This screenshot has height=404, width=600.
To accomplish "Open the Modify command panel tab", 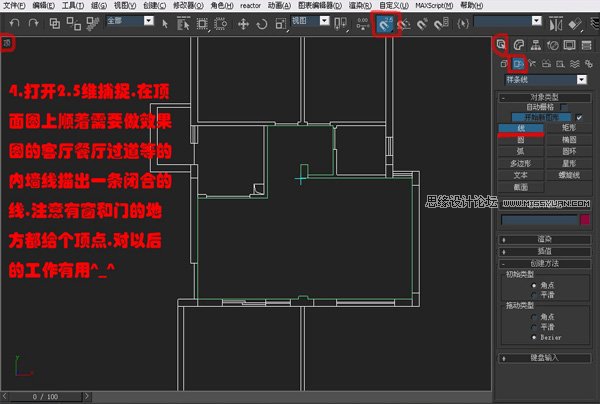I will pos(518,45).
